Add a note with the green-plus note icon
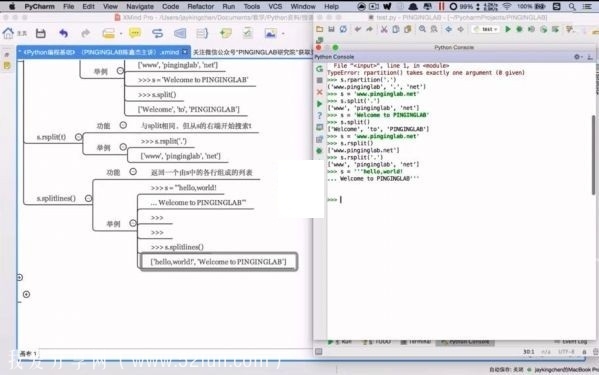Image resolution: width=599 pixels, height=375 pixels. click(225, 34)
